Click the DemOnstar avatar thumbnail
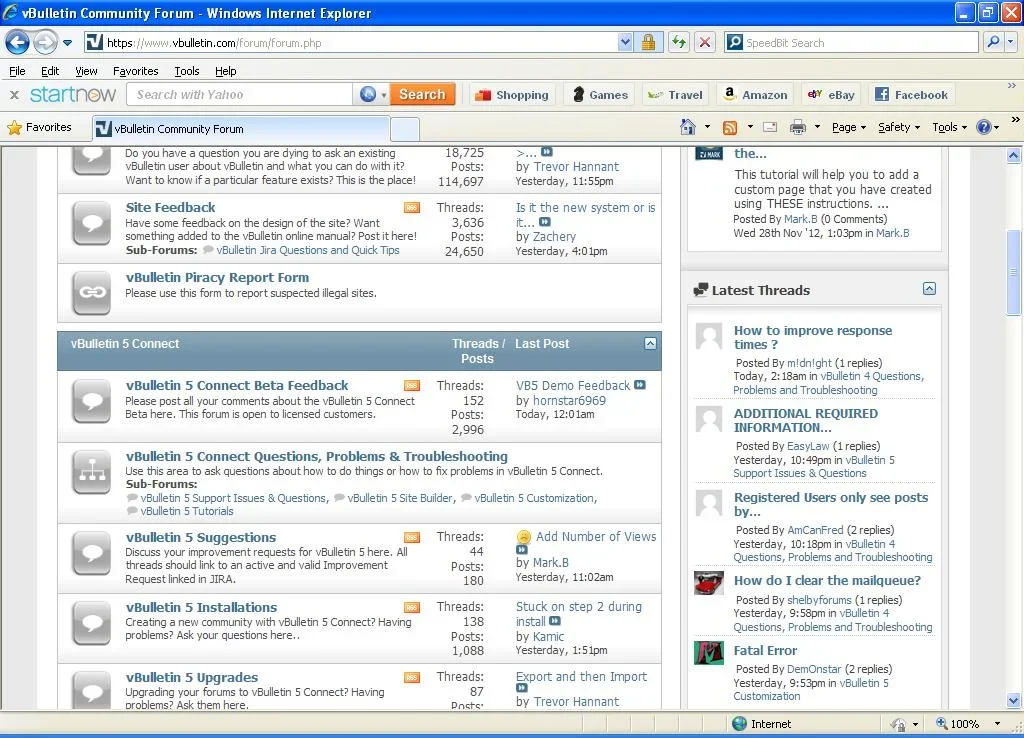The width and height of the screenshot is (1024, 738). point(709,652)
